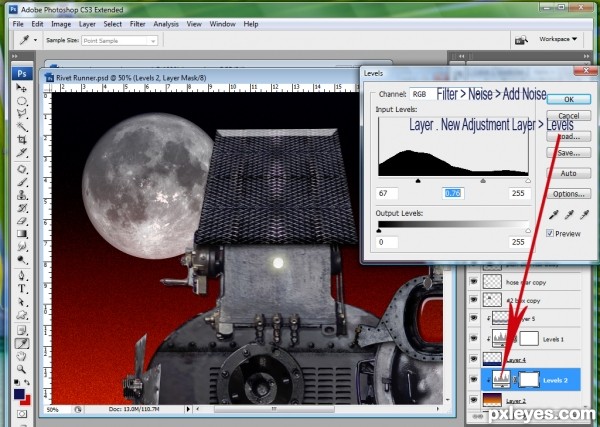The image size is (600, 427).
Task: Open the Analysis menu
Action: tap(166, 24)
